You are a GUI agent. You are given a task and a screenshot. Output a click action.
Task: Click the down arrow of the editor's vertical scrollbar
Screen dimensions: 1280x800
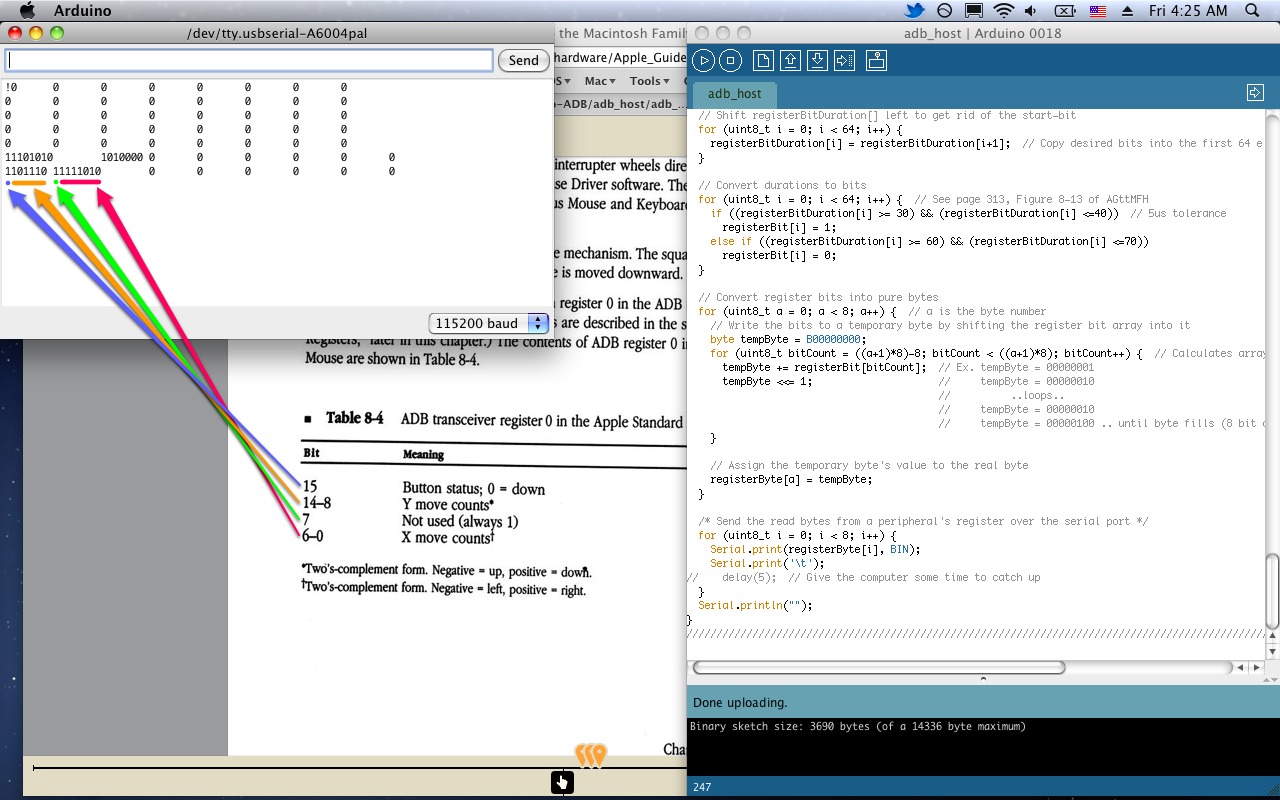click(x=1272, y=651)
